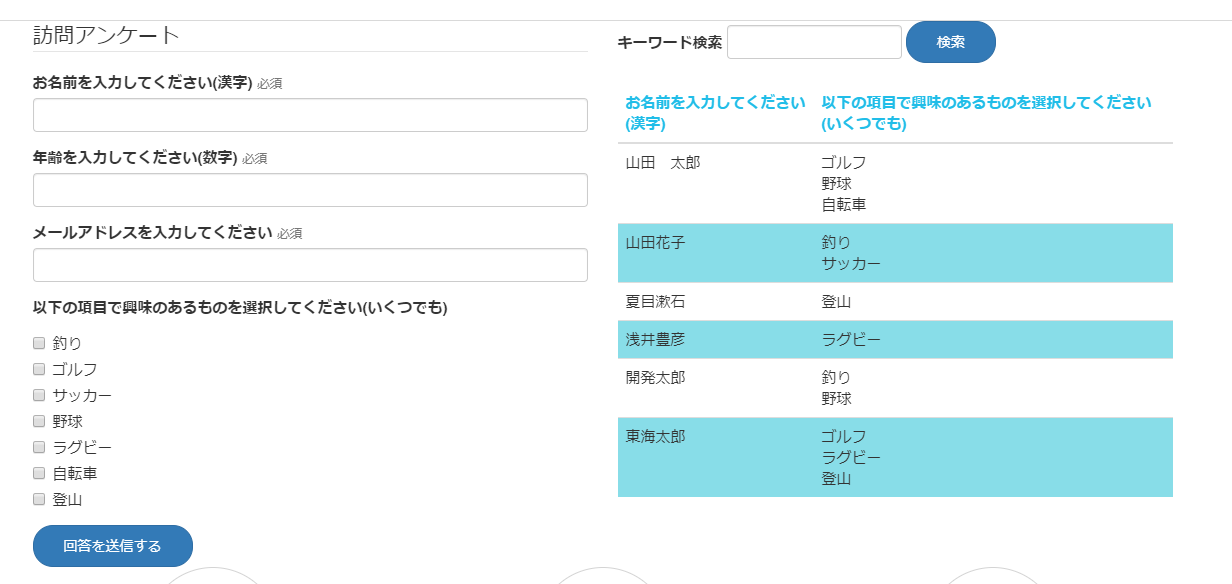
Task: Click the 検索 search button
Action: [x=951, y=42]
